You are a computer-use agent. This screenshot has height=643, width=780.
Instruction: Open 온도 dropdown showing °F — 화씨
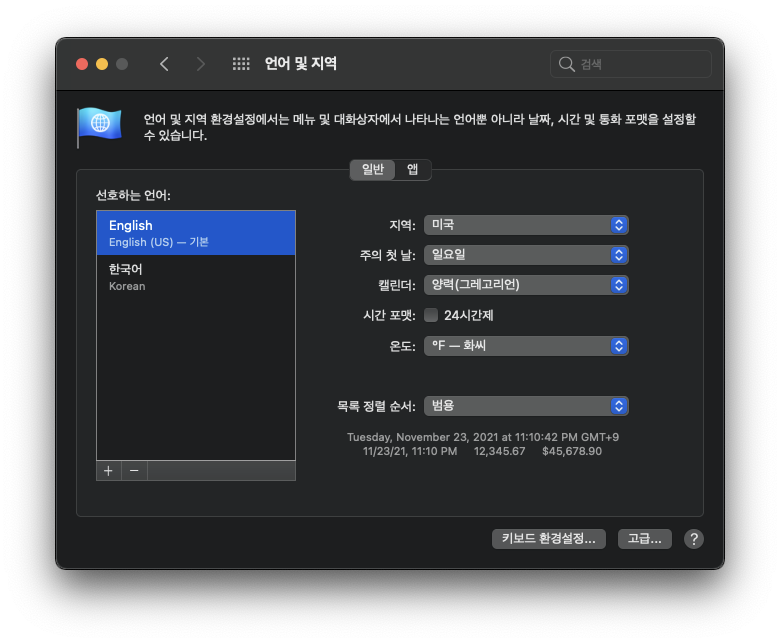tap(526, 346)
